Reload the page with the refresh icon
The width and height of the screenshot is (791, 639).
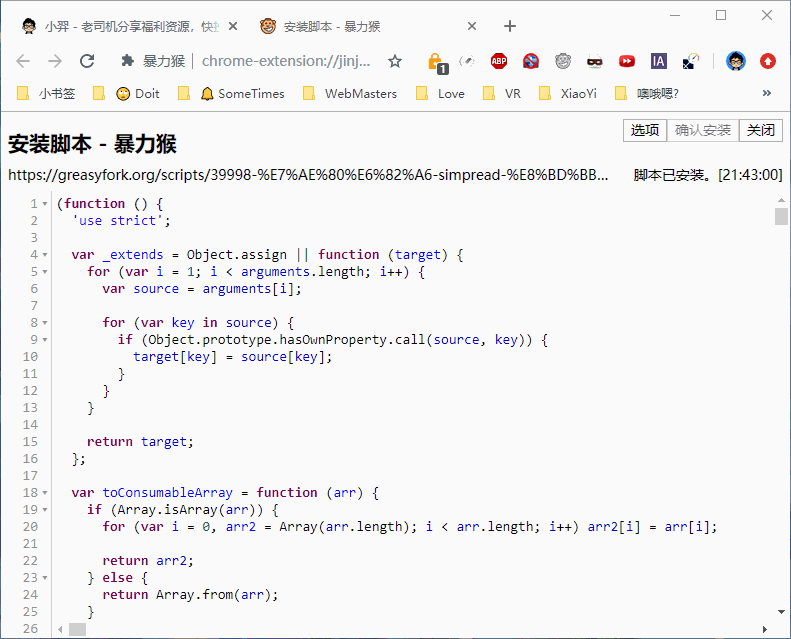pyautogui.click(x=87, y=61)
